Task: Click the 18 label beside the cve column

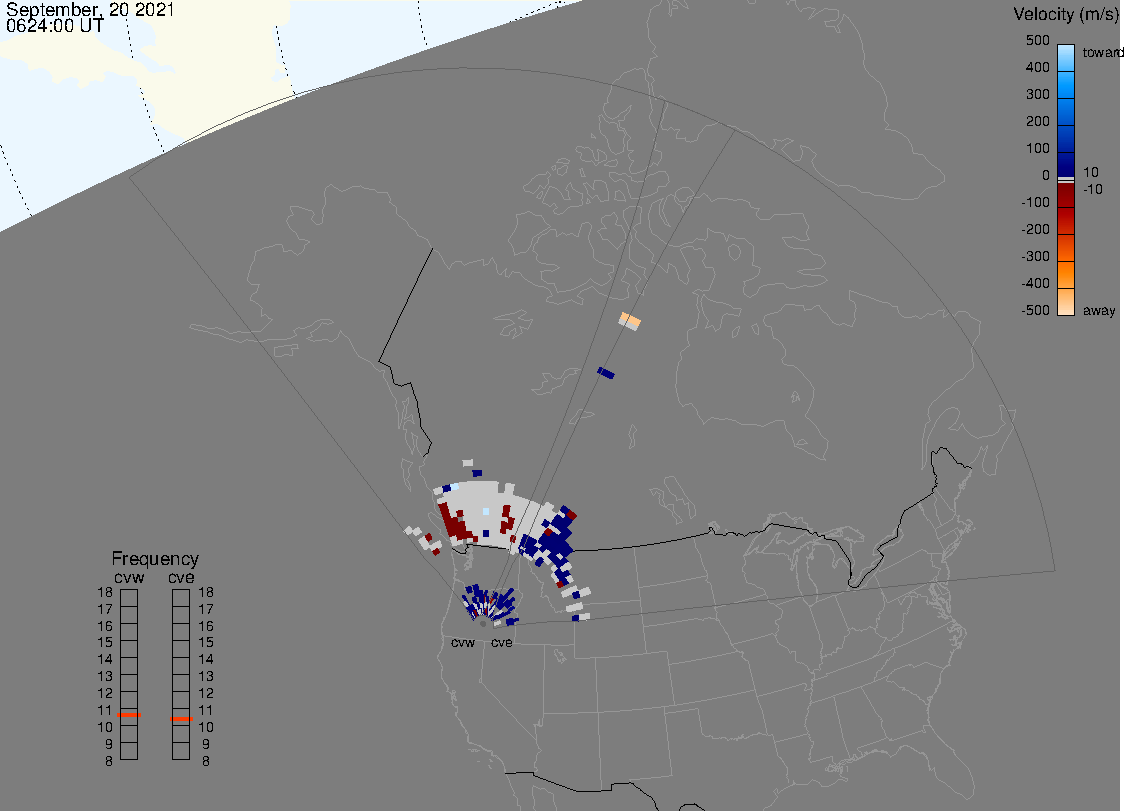Action: 206,592
